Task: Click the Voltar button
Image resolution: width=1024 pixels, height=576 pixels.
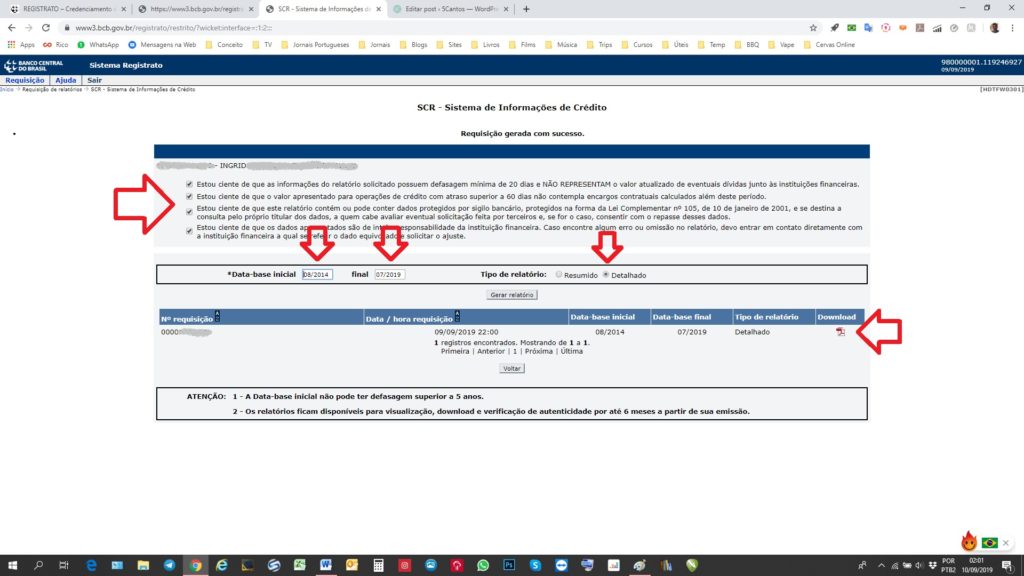Action: click(x=512, y=369)
